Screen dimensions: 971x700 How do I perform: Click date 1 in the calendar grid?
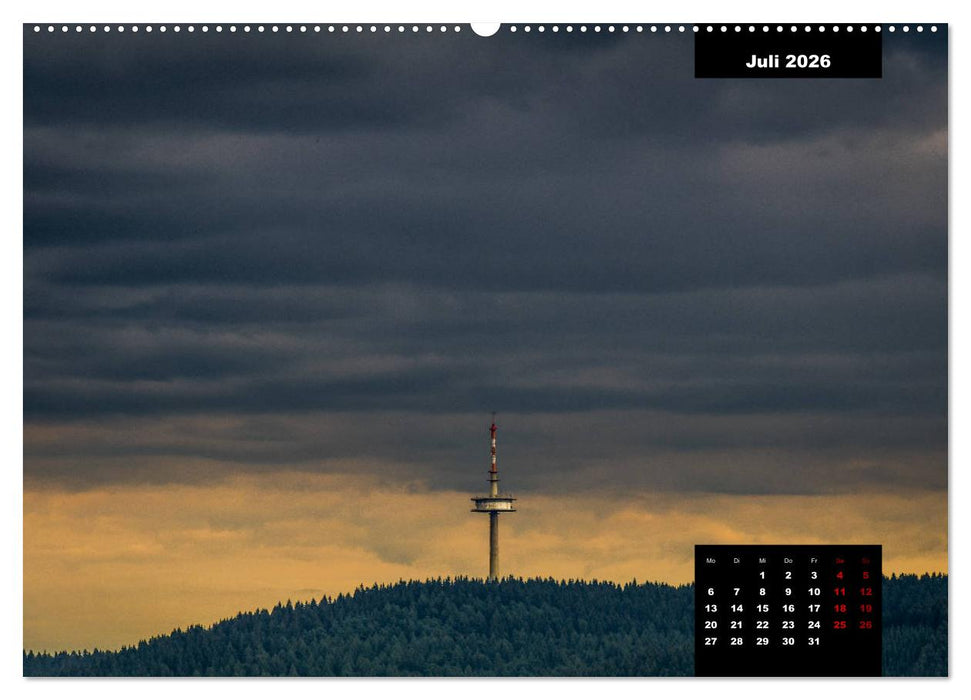click(x=762, y=575)
